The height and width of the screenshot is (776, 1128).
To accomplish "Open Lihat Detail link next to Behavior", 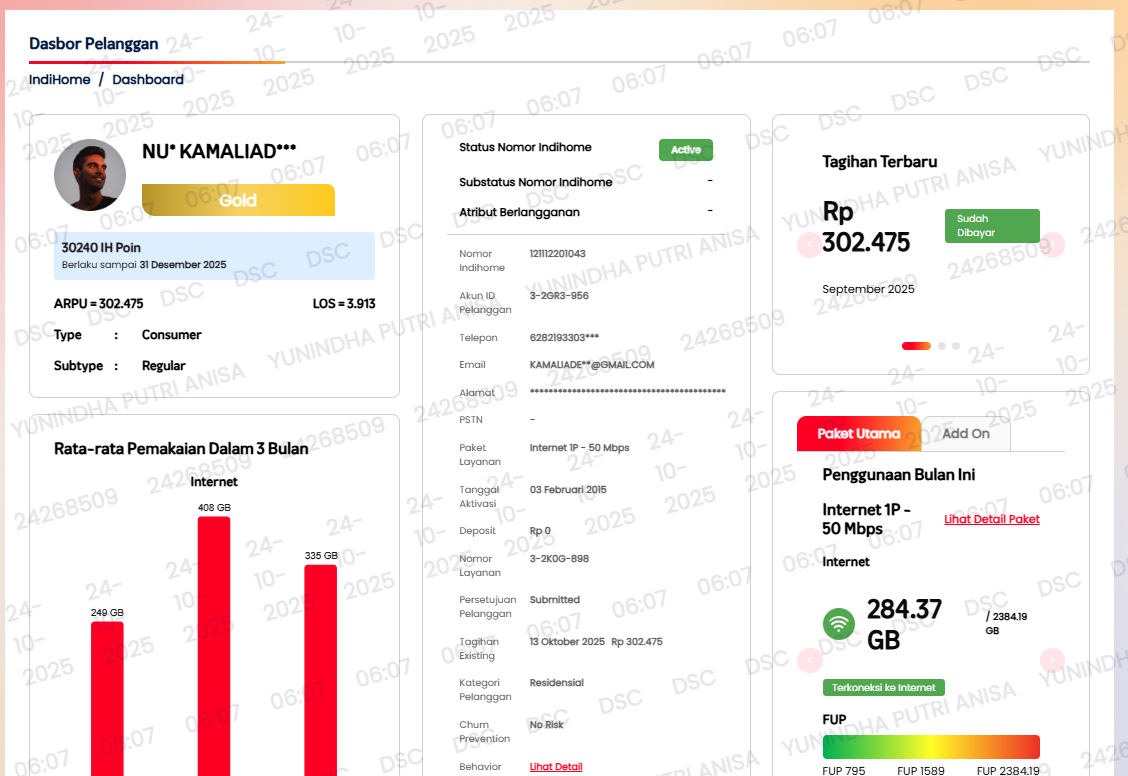I will (556, 767).
